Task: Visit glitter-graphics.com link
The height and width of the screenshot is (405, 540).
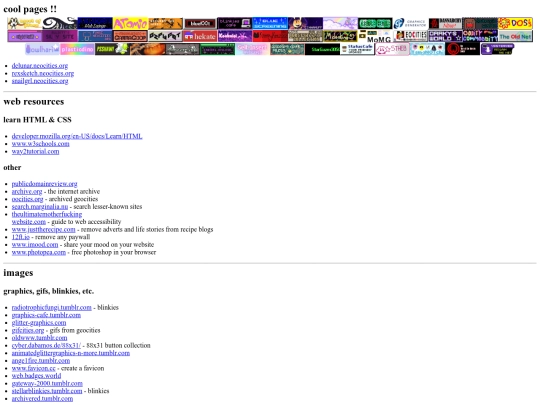Action: click(39, 323)
